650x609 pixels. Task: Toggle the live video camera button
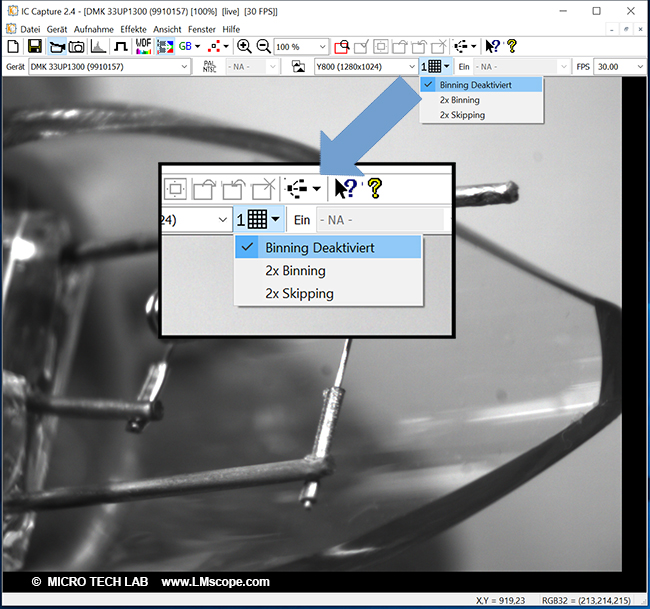(x=56, y=47)
